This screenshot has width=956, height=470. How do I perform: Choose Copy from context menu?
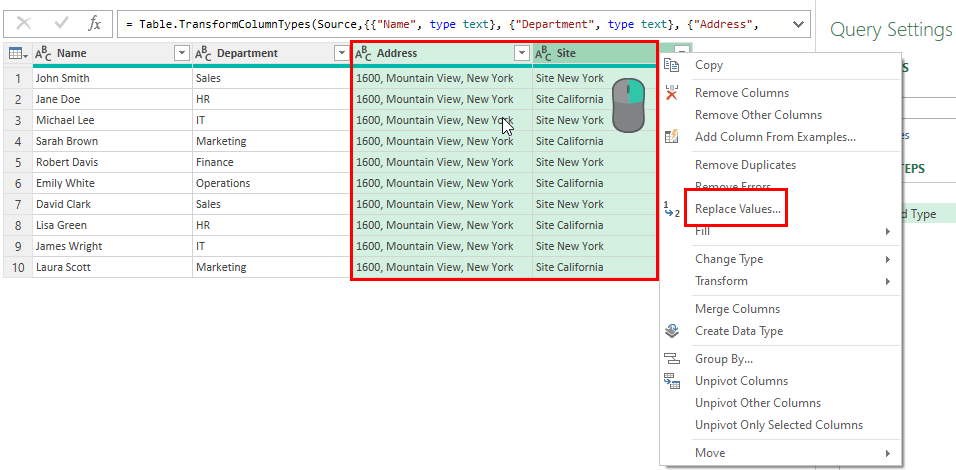(709, 65)
